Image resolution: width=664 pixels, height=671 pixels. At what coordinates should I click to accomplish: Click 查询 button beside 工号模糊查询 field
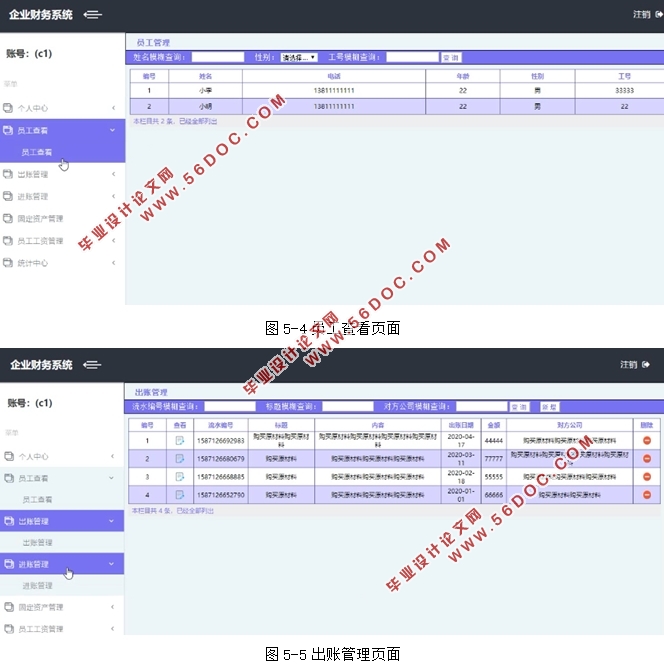point(451,58)
